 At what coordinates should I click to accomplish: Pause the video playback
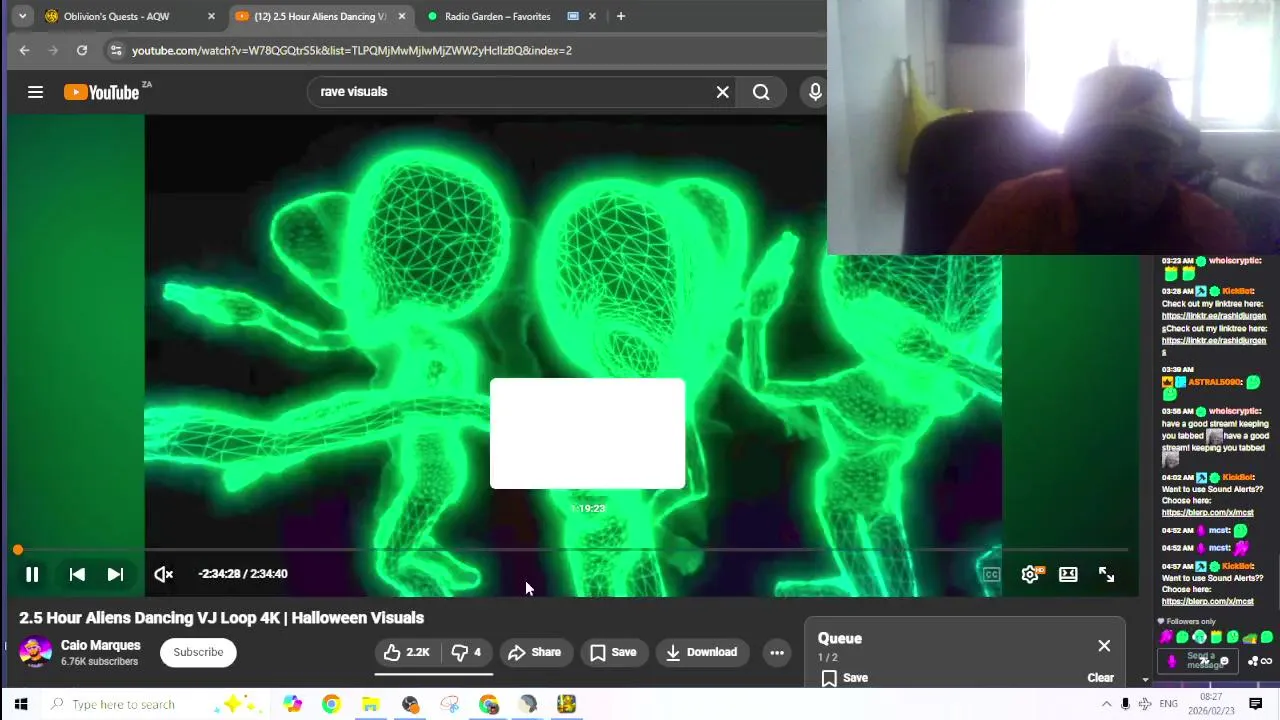coord(32,574)
